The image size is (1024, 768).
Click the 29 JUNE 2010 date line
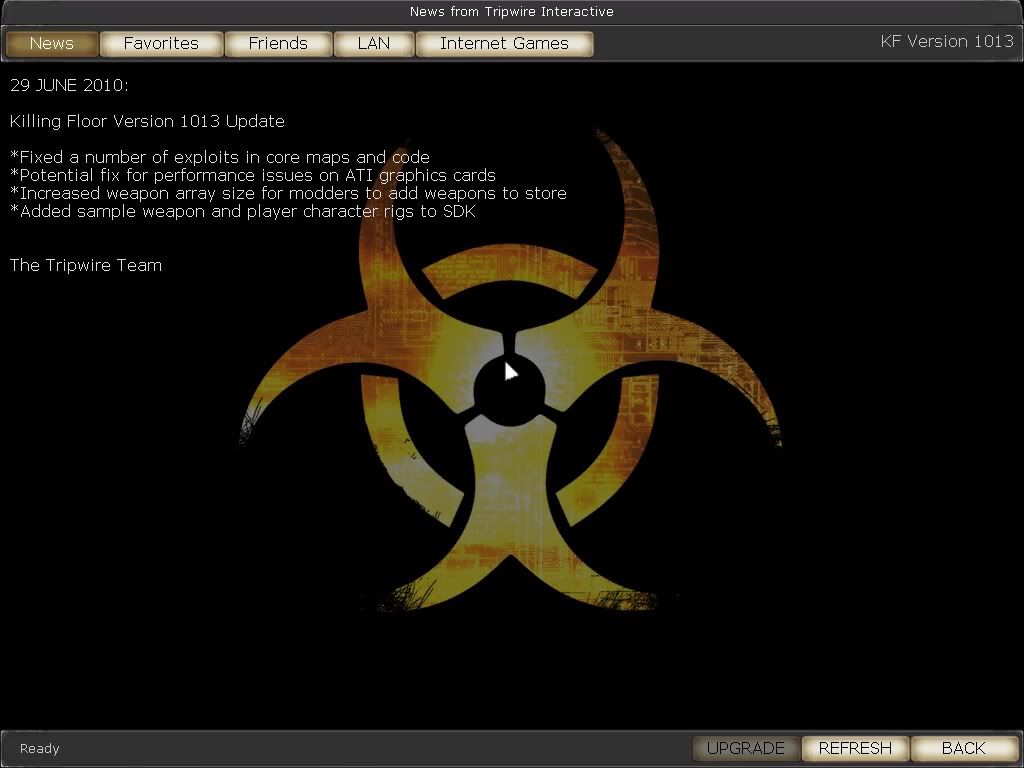click(x=69, y=85)
